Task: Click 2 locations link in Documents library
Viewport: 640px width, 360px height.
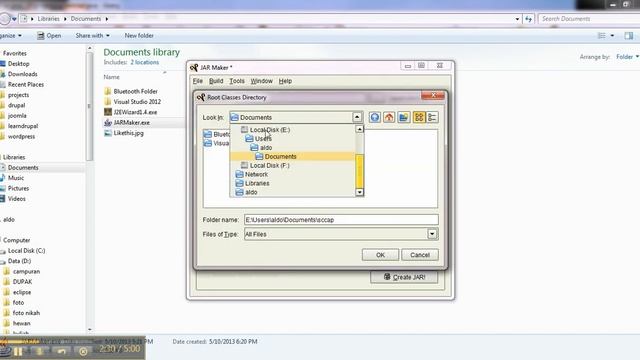Action: (x=144, y=62)
